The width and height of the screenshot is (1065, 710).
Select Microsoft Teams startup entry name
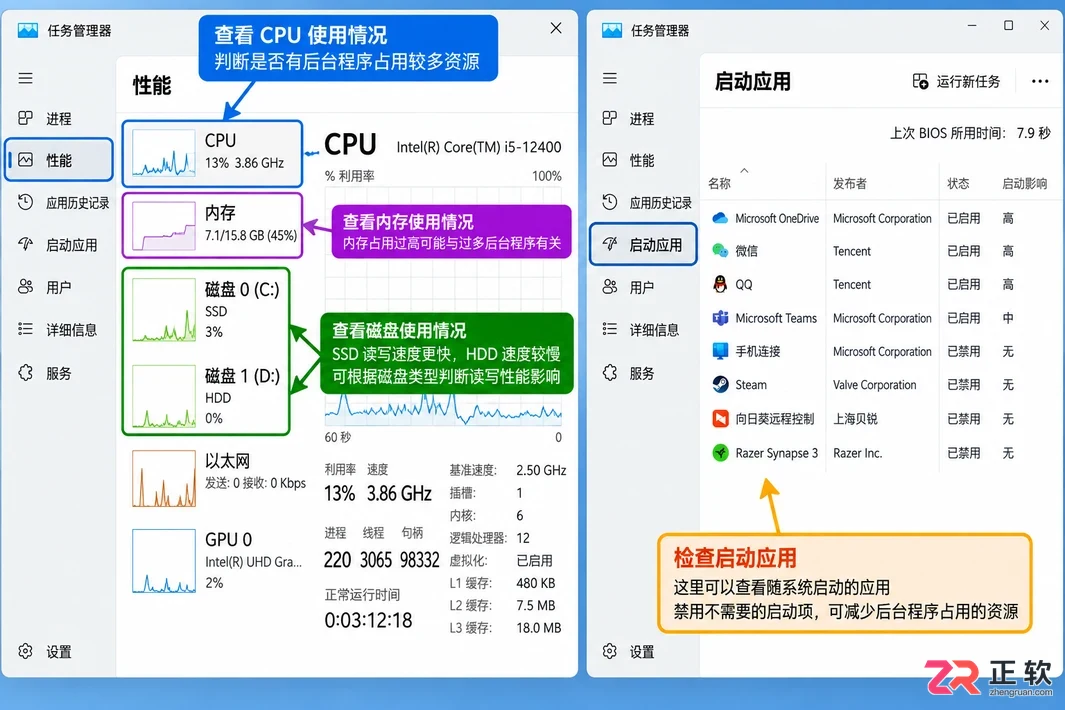click(x=776, y=318)
